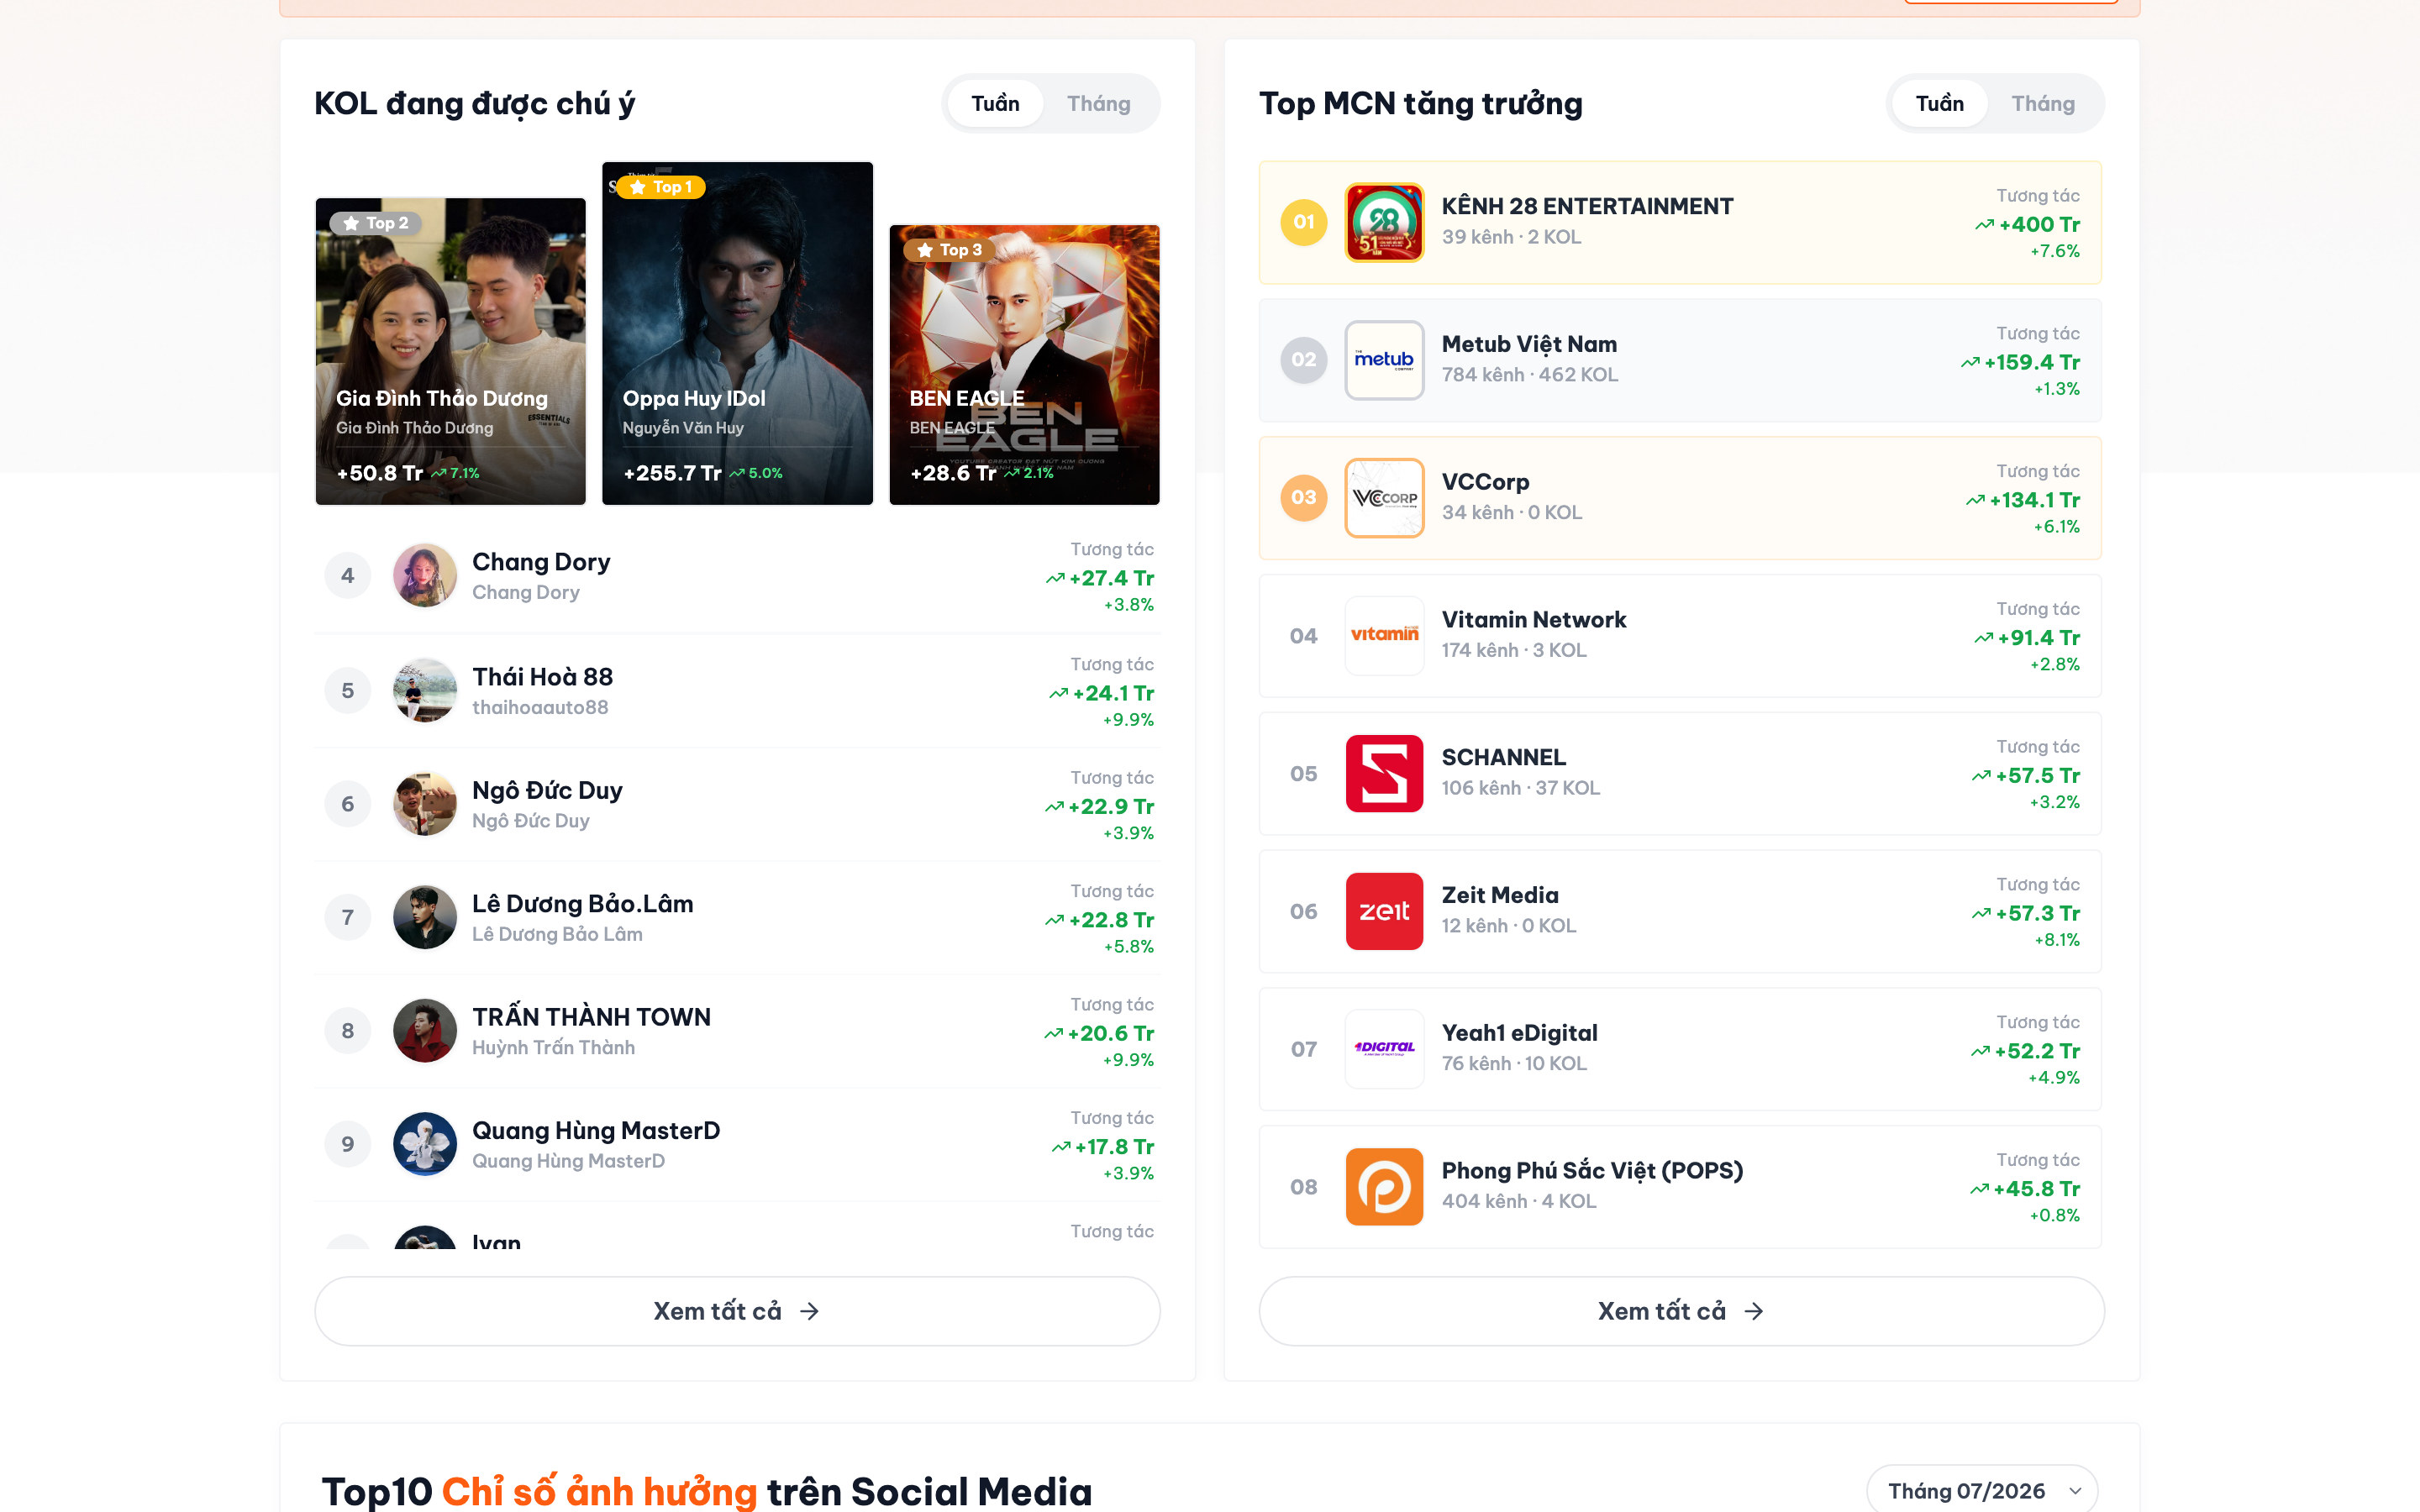
Task: Click the 03 rank badge for VCCorp
Action: click(x=1303, y=498)
